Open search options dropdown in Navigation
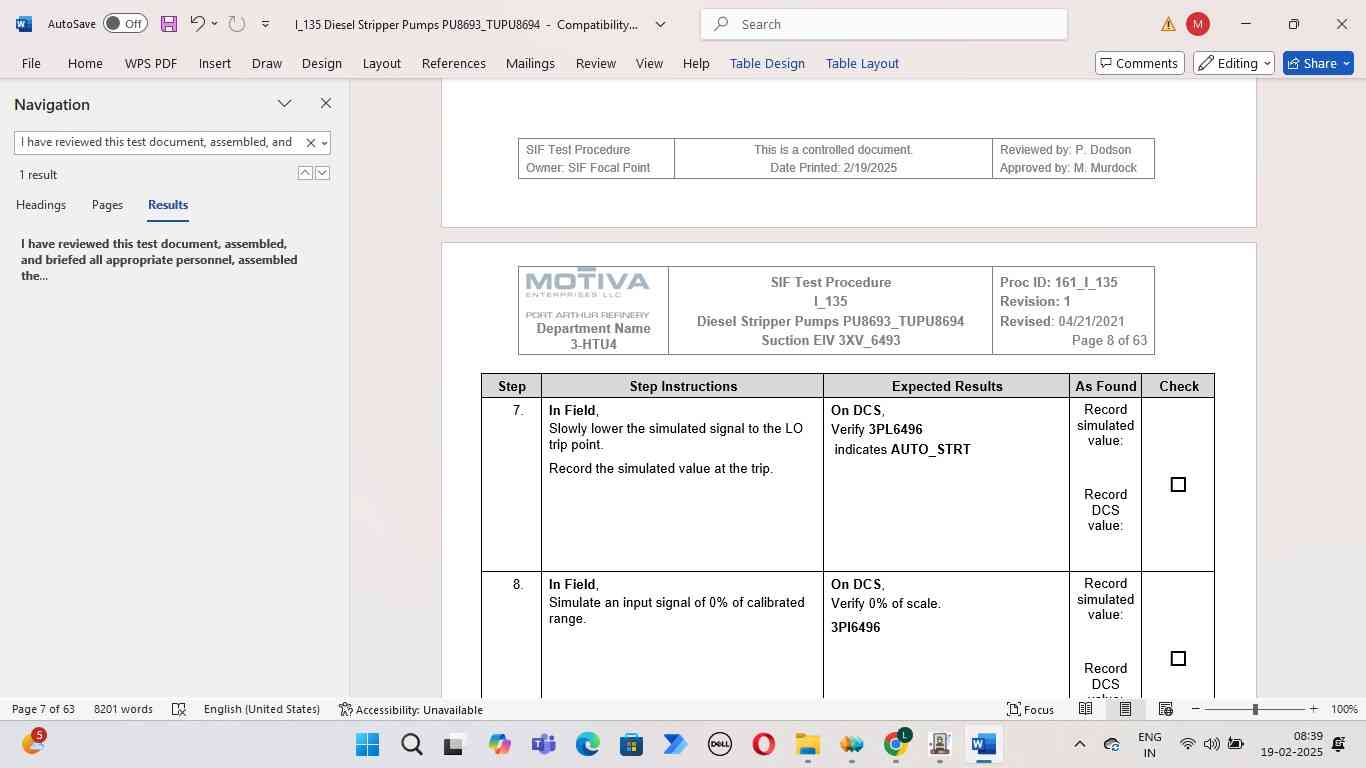Image resolution: width=1366 pixels, height=768 pixels. [324, 143]
